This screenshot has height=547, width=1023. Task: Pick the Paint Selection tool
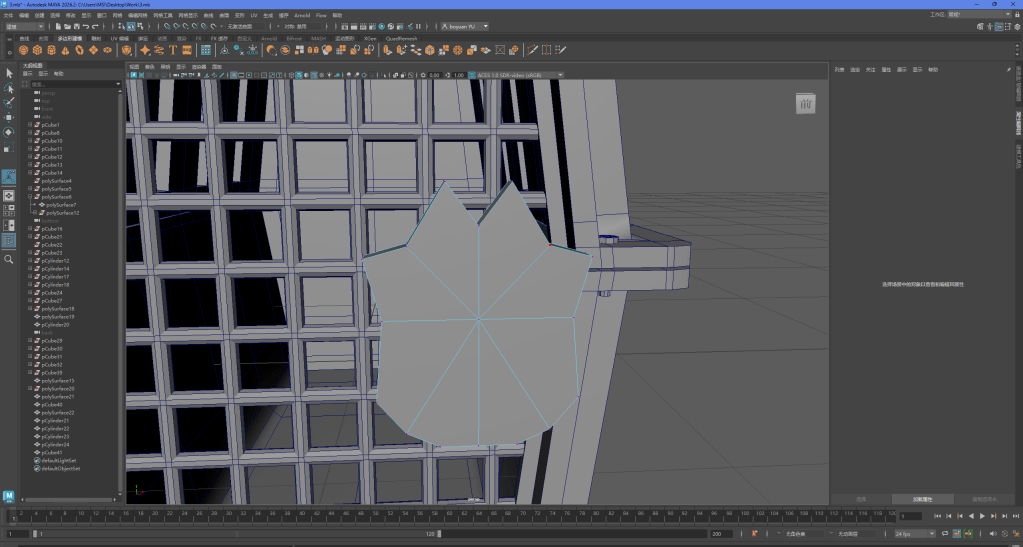click(9, 103)
